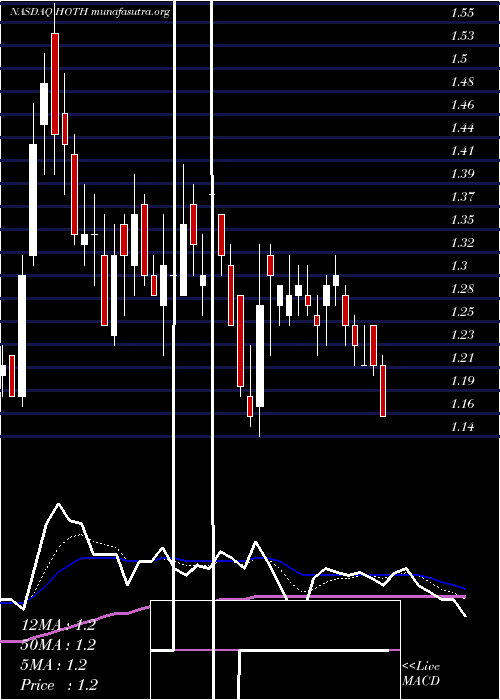Image resolution: width=500 pixels, height=700 pixels.
Task: Click the 5MA : 1.2 readout
Action: pyautogui.click(x=54, y=665)
